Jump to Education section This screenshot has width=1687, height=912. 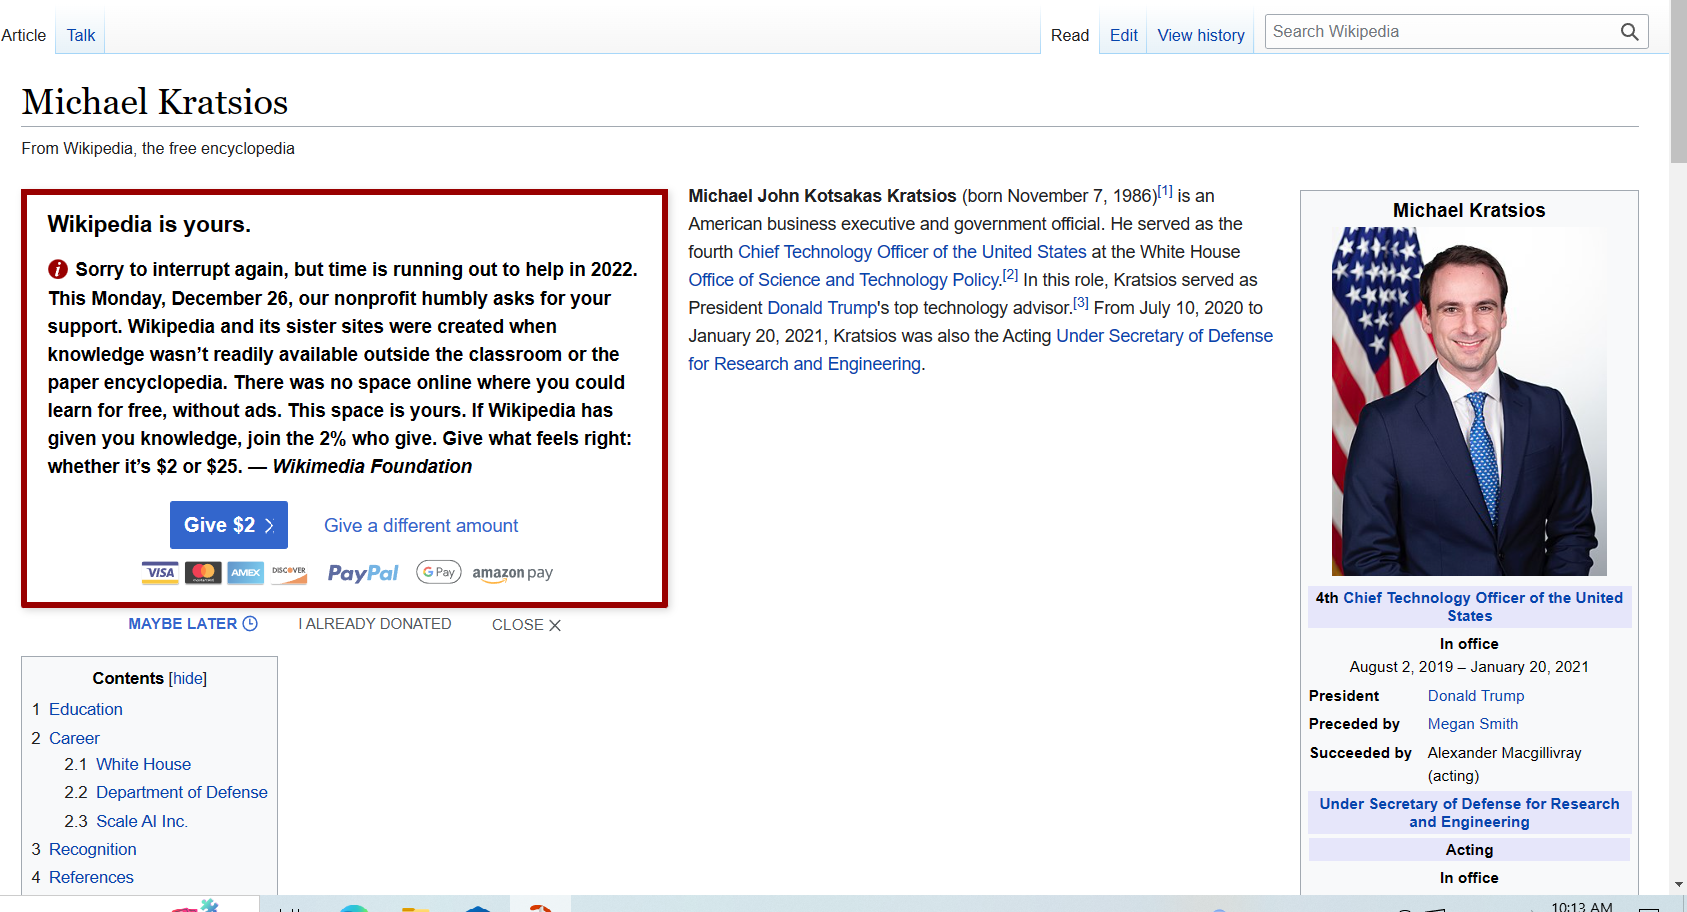coord(86,709)
